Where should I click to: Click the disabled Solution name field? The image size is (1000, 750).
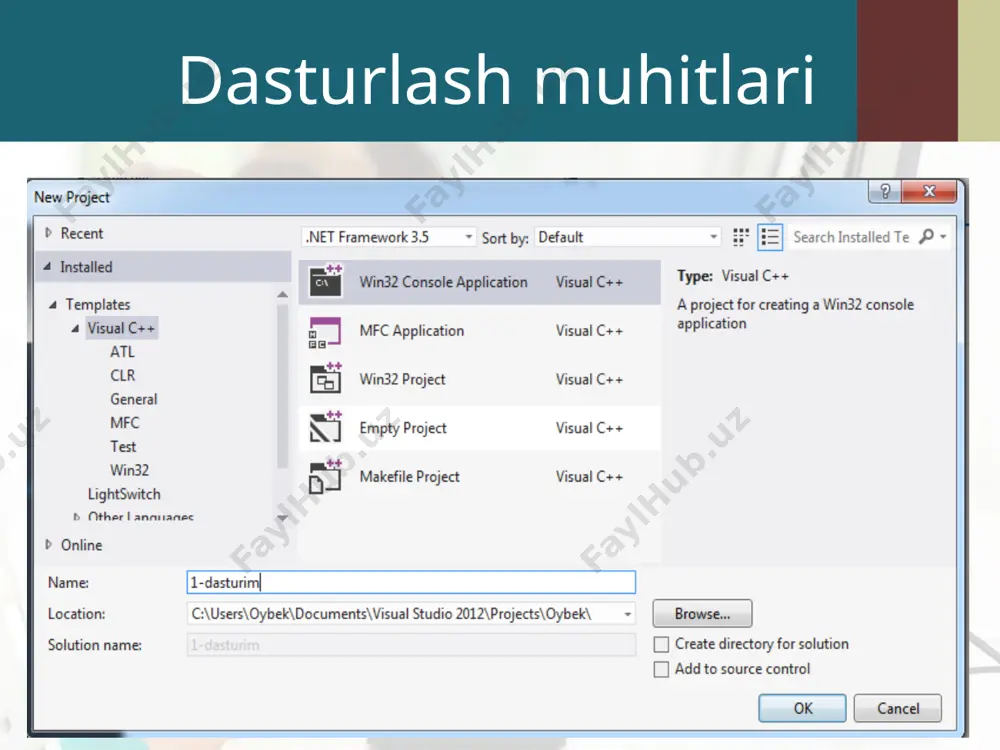point(411,645)
